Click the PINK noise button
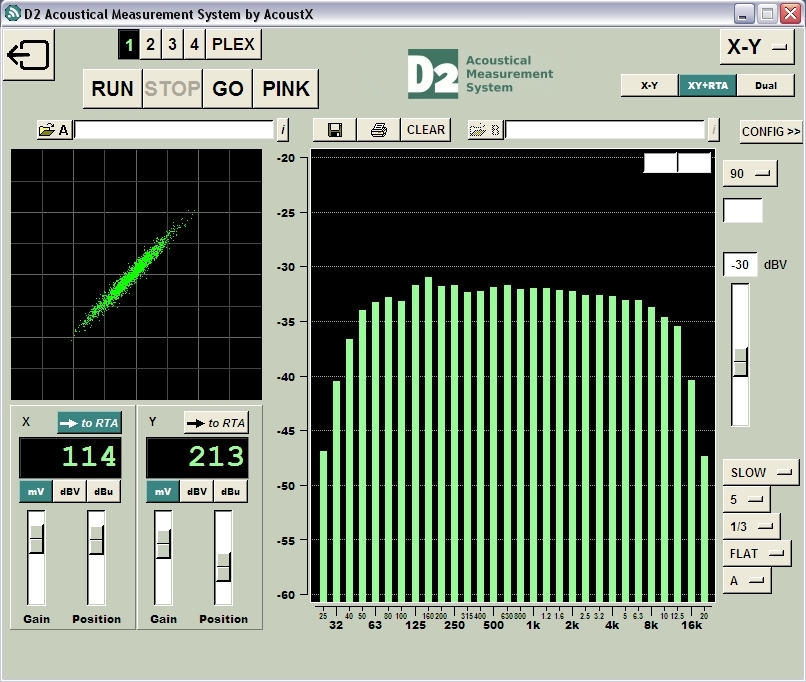 (x=286, y=88)
